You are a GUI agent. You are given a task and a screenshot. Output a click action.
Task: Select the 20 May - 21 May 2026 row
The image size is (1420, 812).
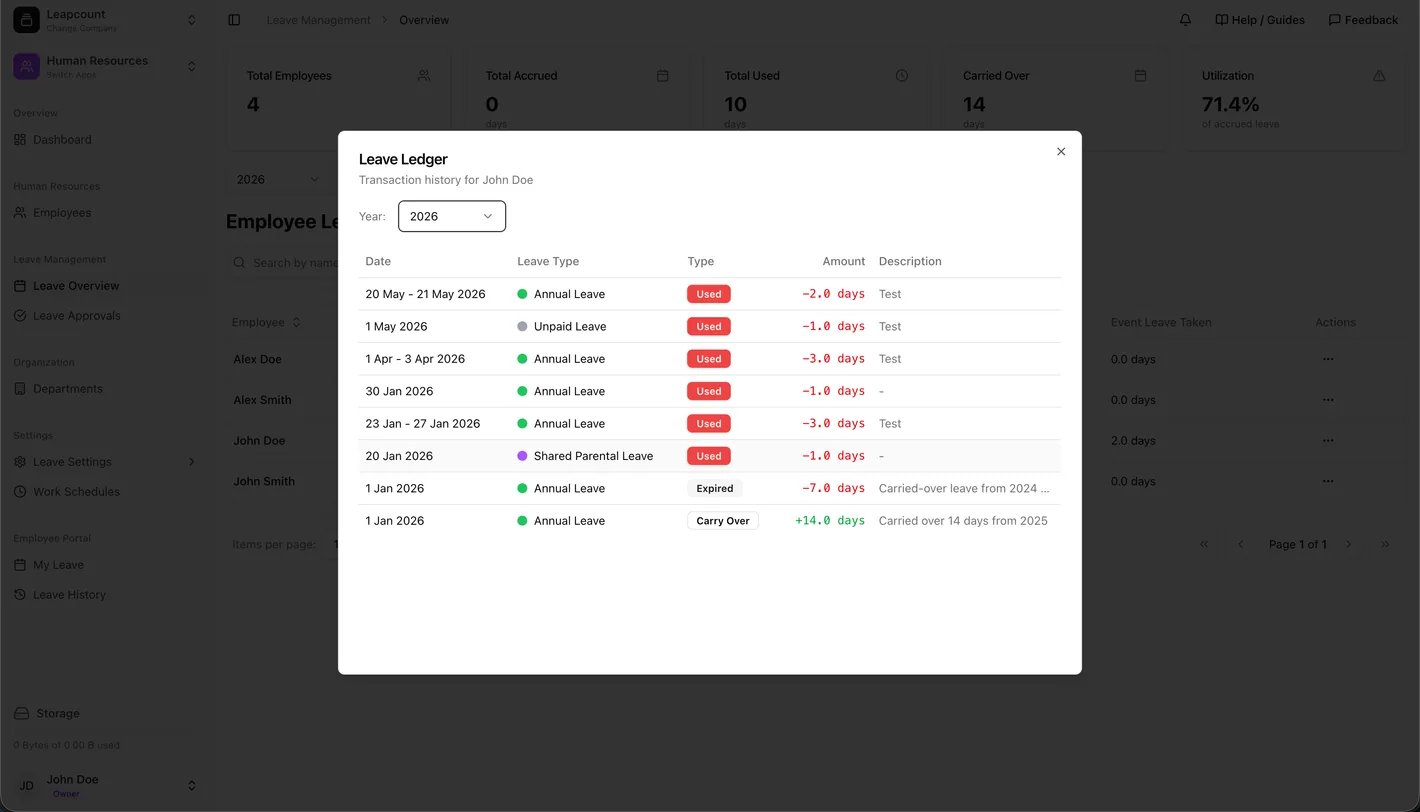point(710,294)
